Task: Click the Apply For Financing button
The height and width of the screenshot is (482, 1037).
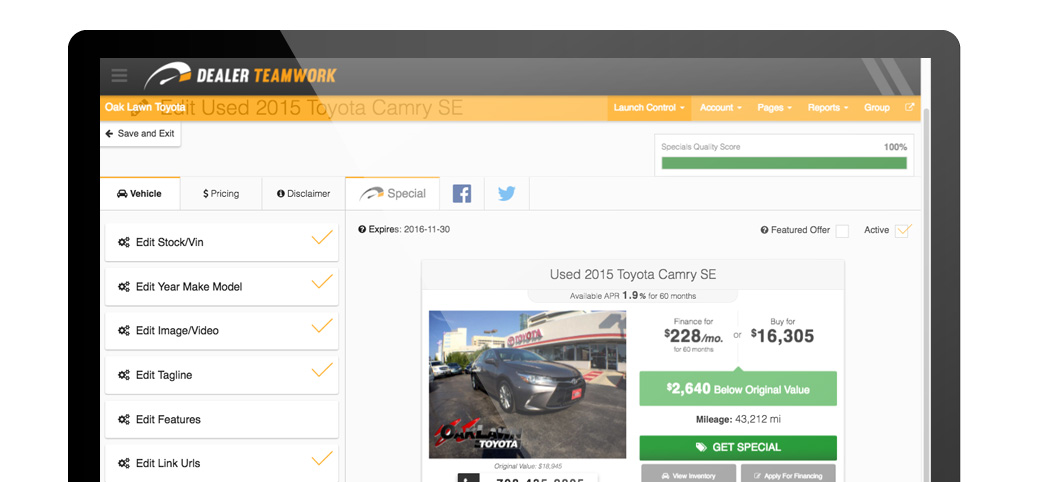Action: tap(788, 473)
